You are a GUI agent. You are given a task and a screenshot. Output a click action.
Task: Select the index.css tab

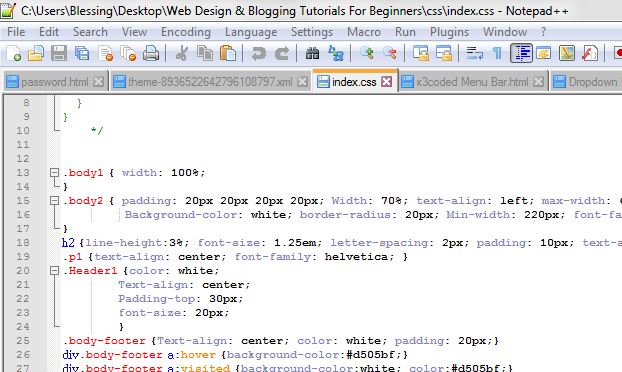tap(354, 82)
